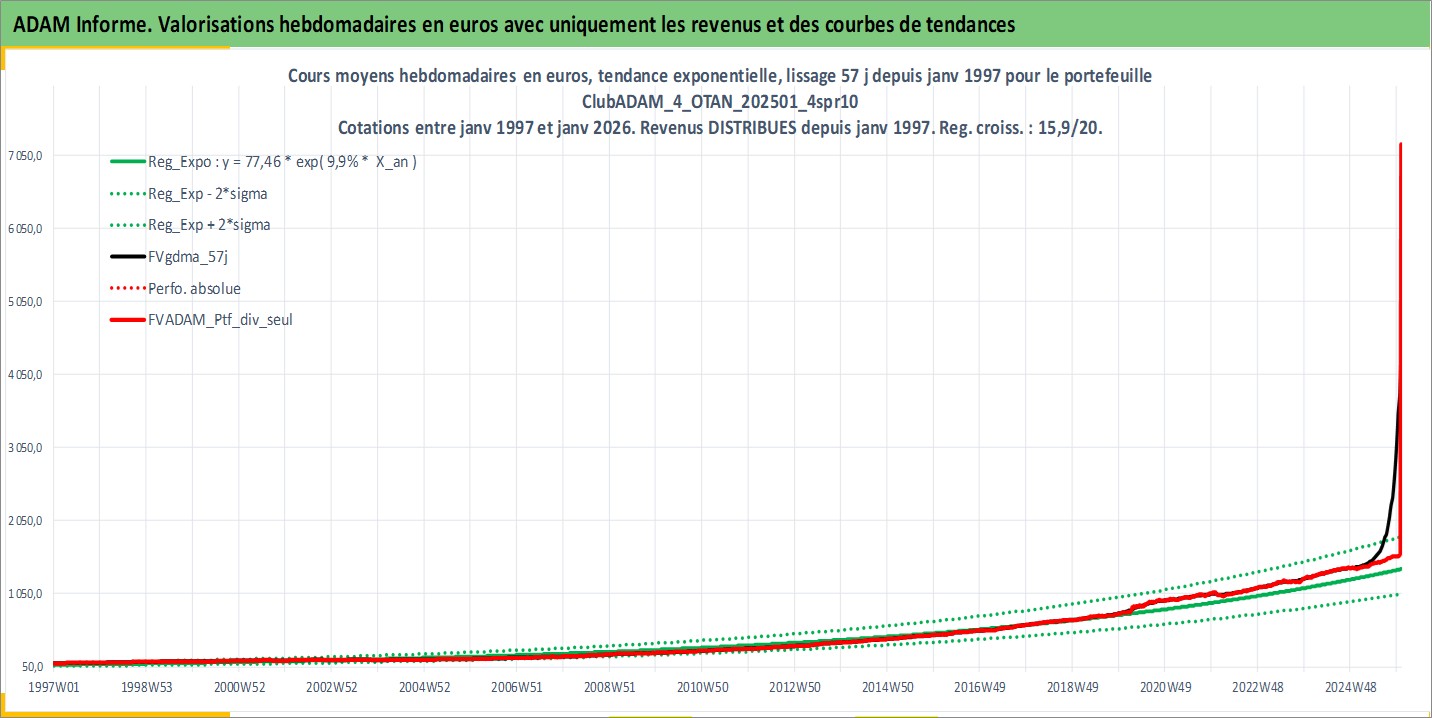Click the y-axis label 4 050,0
Image resolution: width=1432 pixels, height=718 pixels.
click(26, 375)
